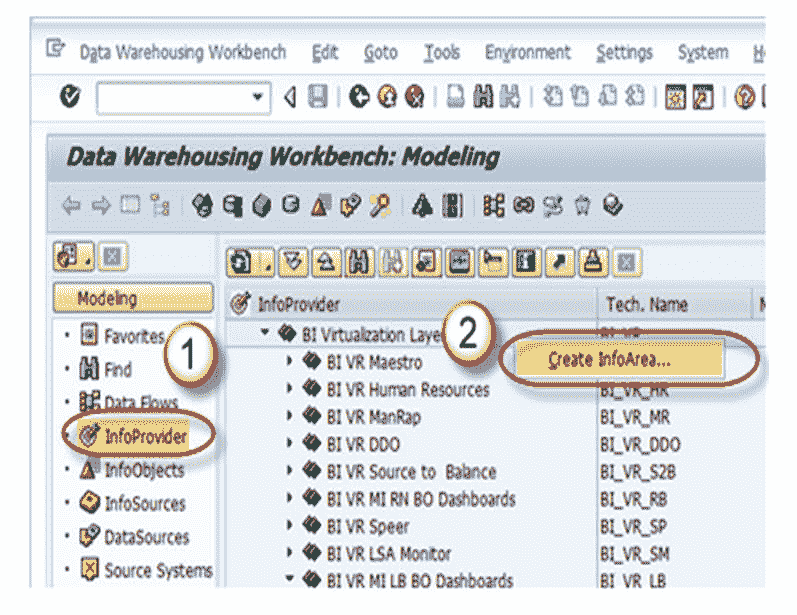797x615 pixels.
Task: Click the Create New Session icon
Action: click(x=676, y=97)
